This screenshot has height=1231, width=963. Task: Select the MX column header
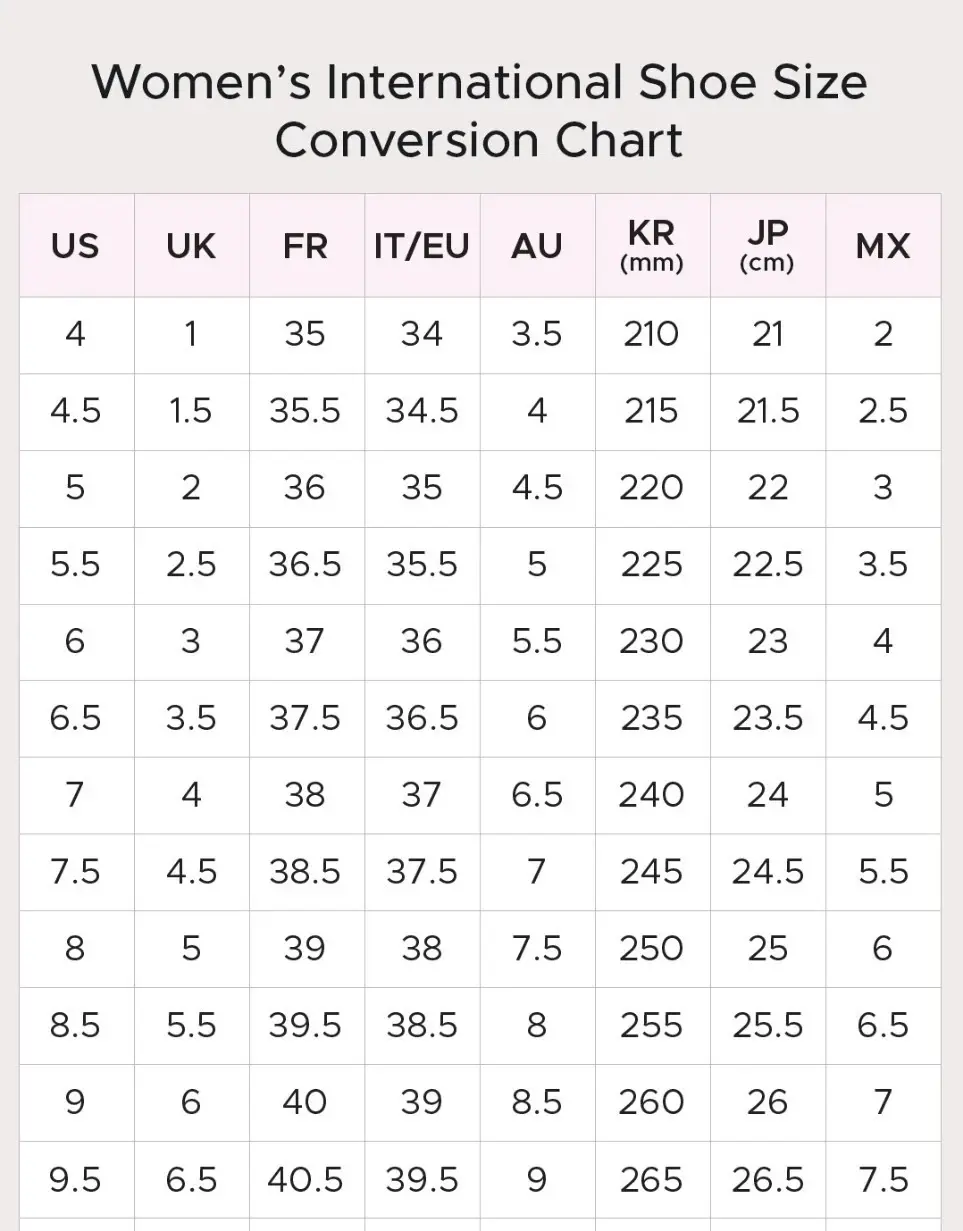(x=883, y=245)
